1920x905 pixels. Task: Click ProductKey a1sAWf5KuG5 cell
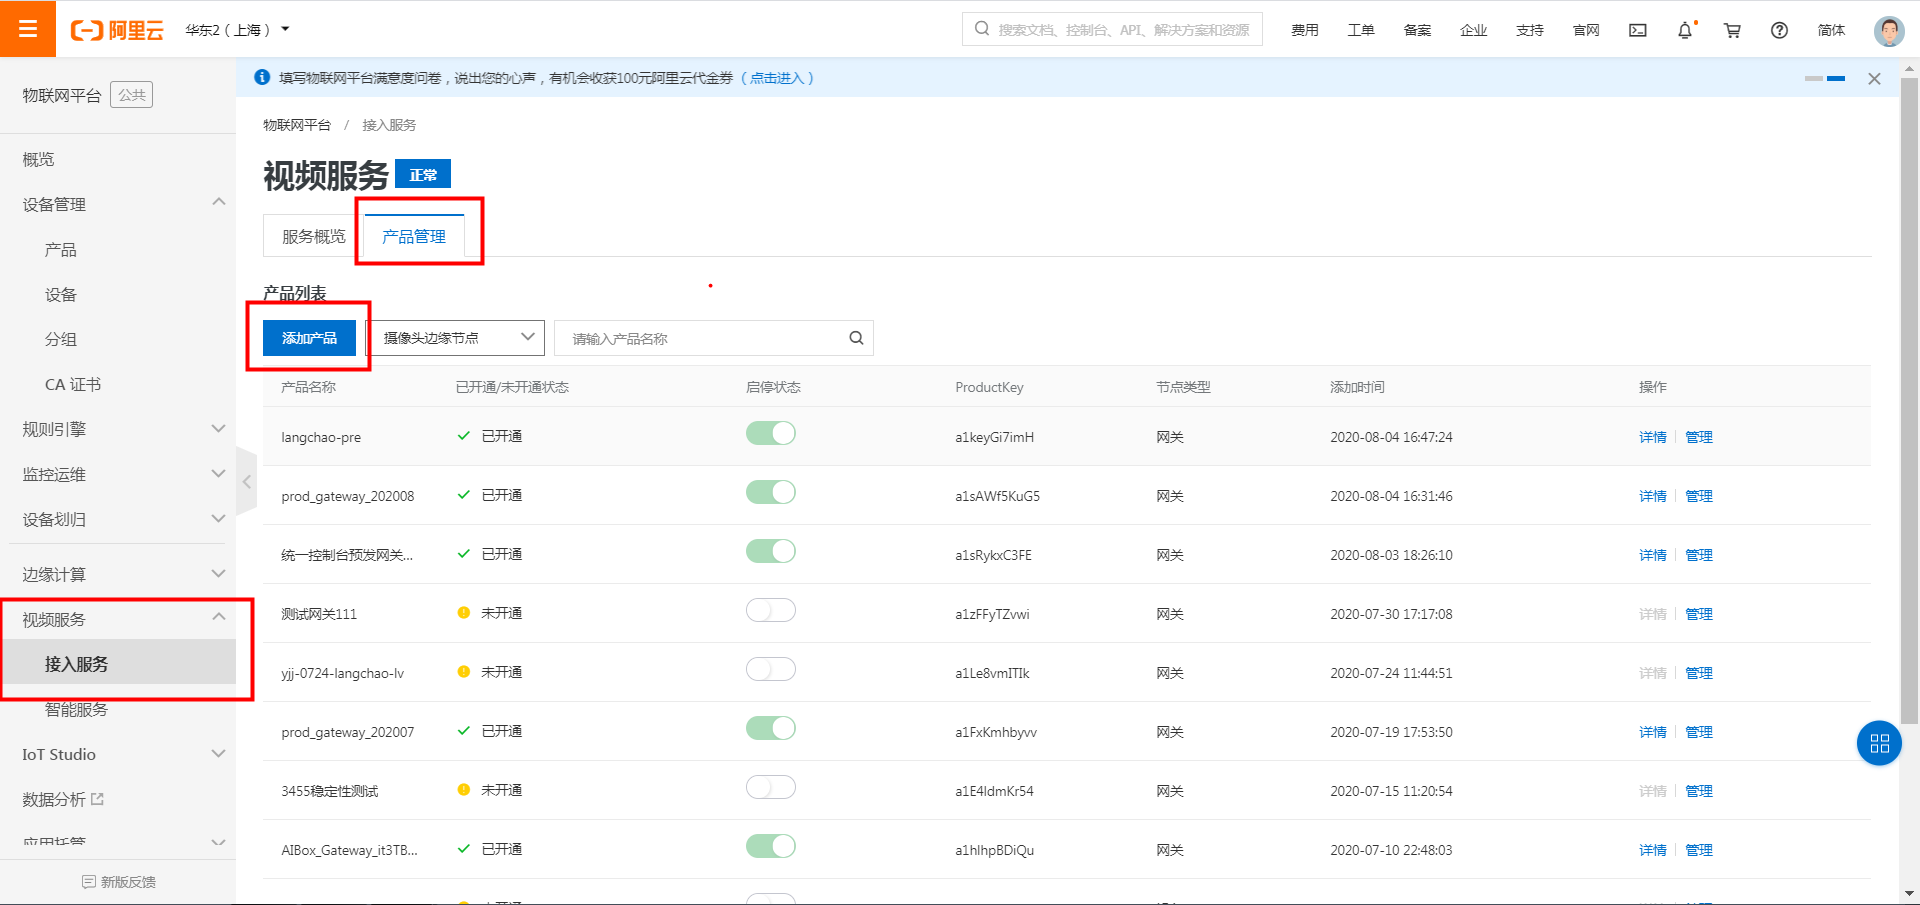997,496
